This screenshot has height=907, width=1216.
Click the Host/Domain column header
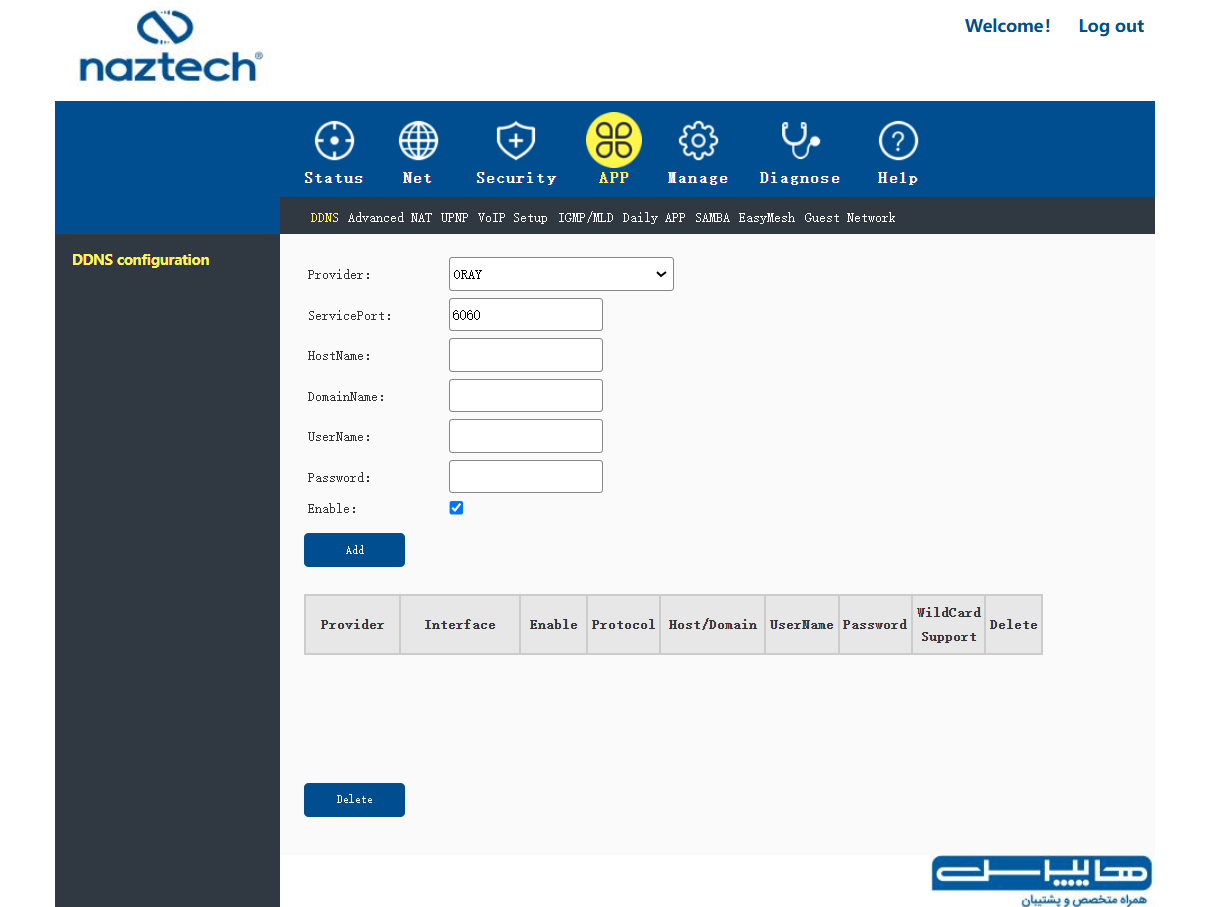tap(713, 625)
